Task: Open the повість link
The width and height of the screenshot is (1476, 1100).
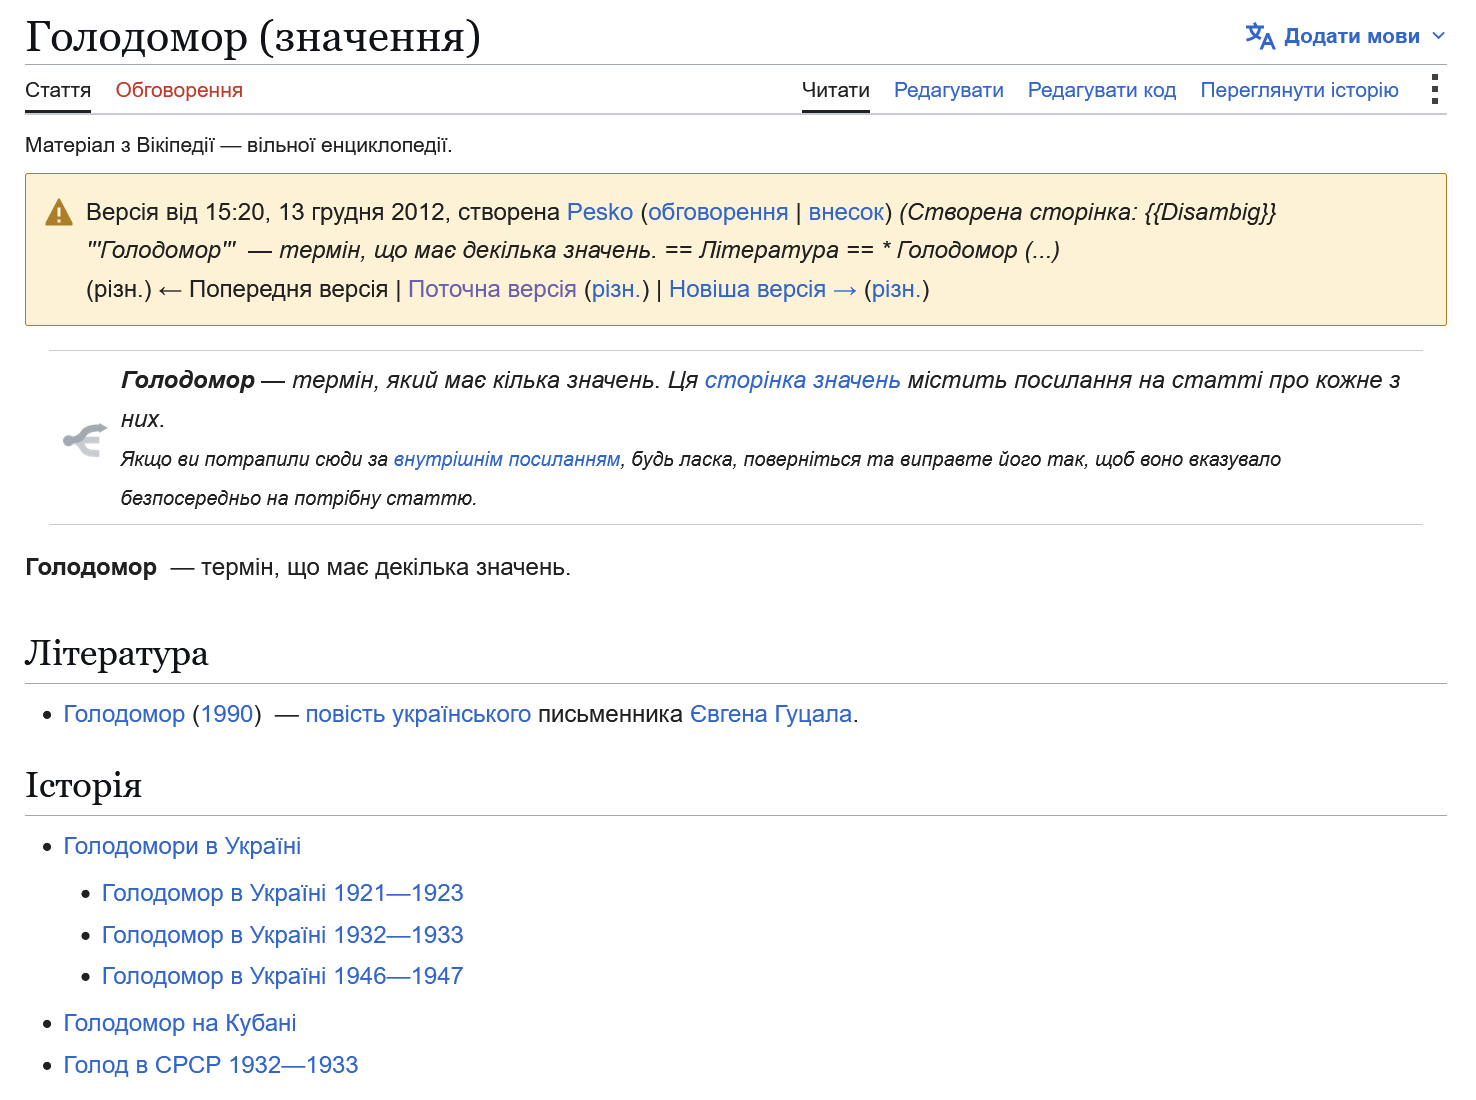Action: pos(343,714)
